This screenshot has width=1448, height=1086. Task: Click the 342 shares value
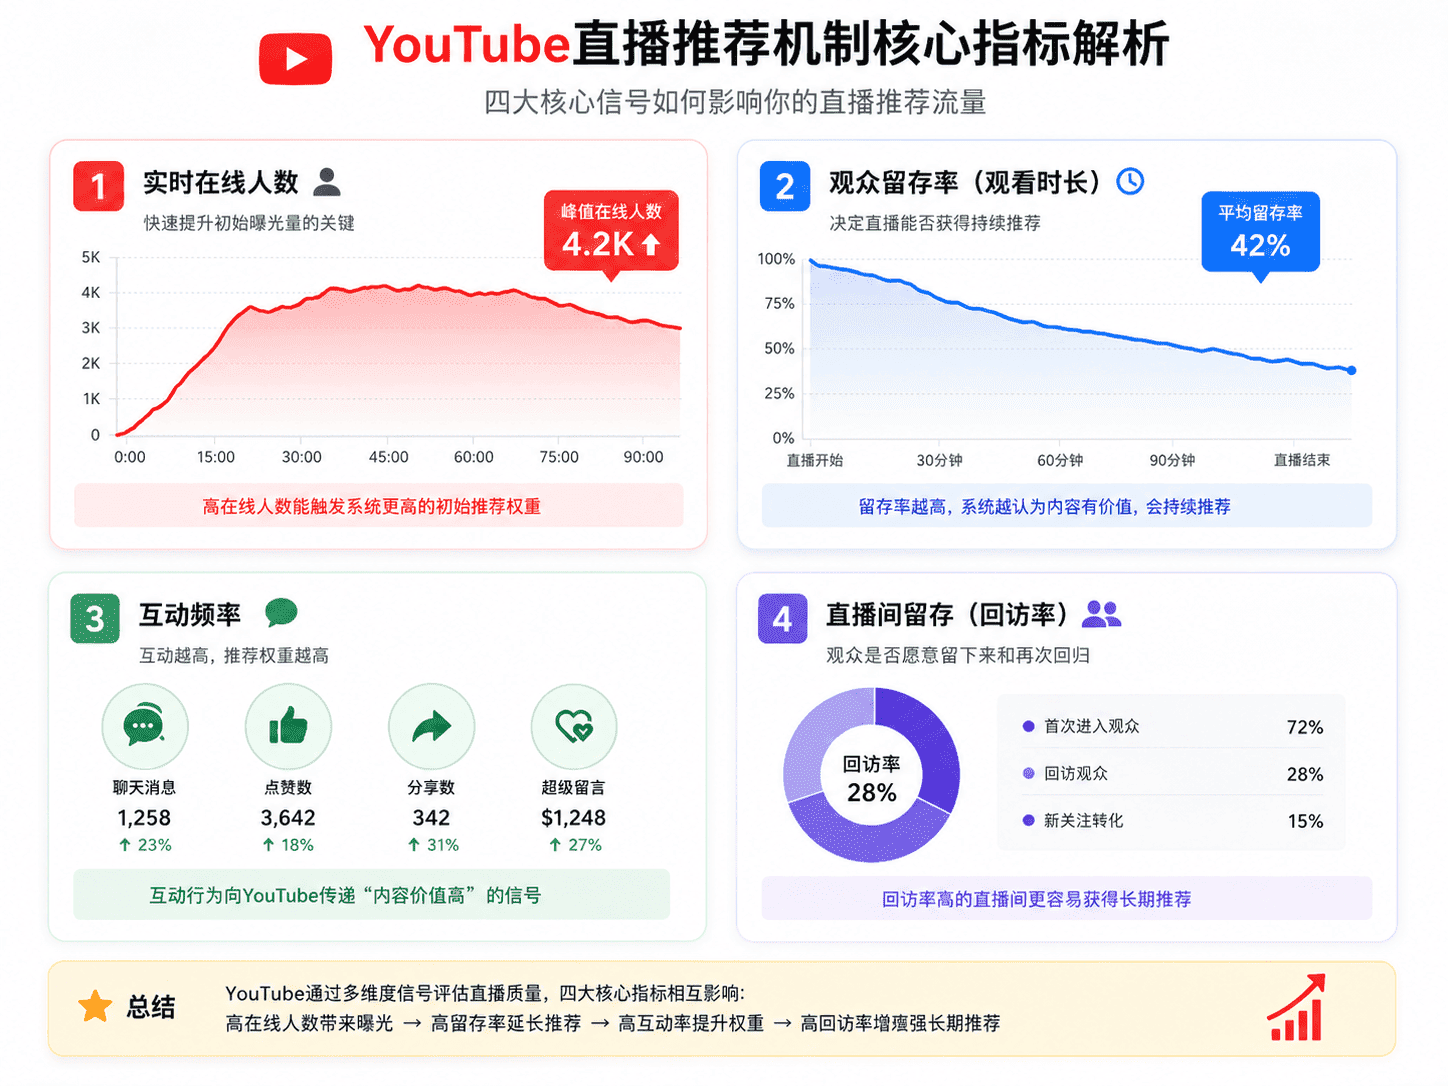pos(431,818)
